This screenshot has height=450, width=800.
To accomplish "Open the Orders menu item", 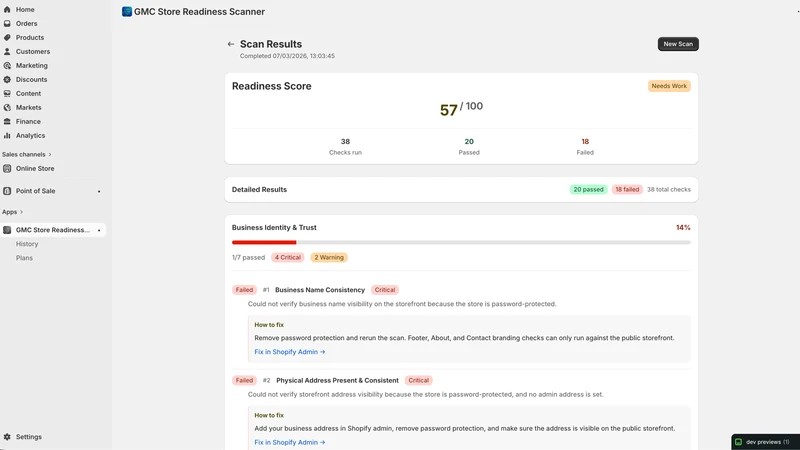I will tap(27, 23).
